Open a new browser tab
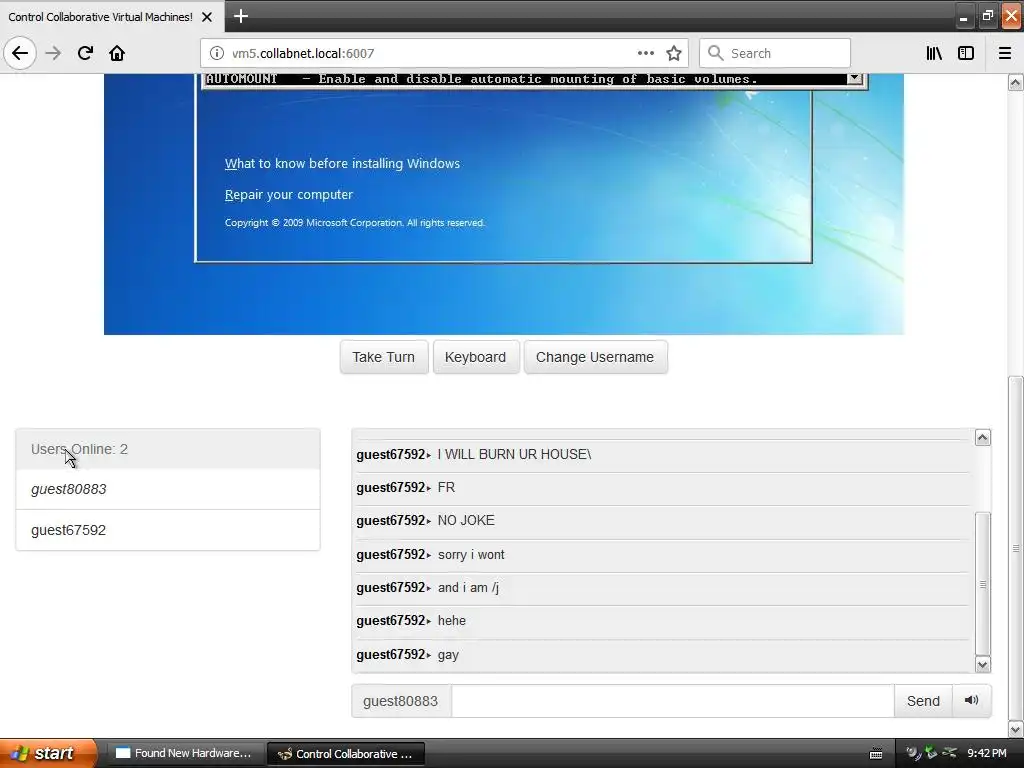The image size is (1024, 768). tap(241, 16)
